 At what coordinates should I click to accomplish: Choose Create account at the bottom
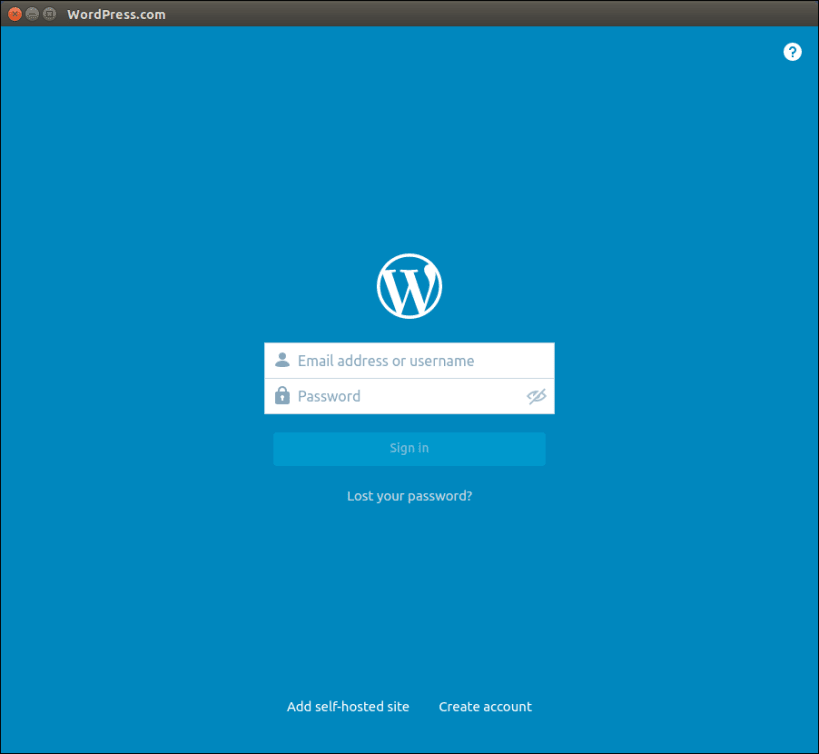point(485,706)
